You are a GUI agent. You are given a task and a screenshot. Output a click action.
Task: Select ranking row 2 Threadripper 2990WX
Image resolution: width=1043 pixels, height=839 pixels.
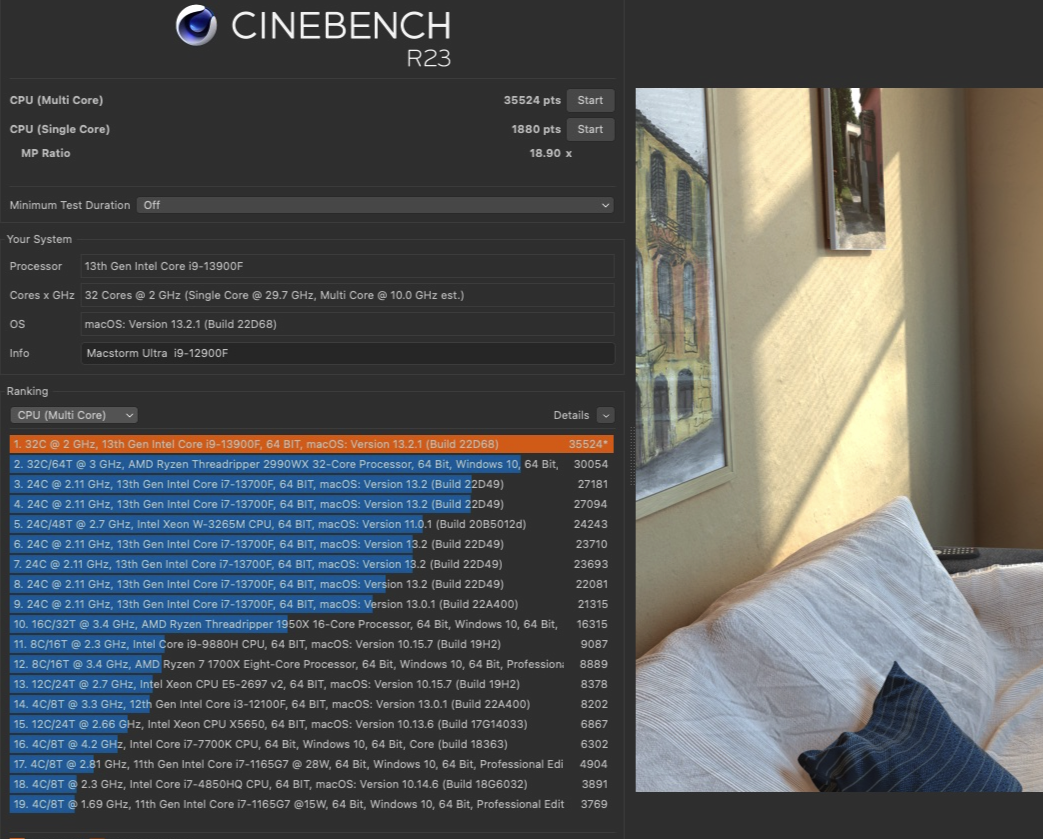point(311,464)
